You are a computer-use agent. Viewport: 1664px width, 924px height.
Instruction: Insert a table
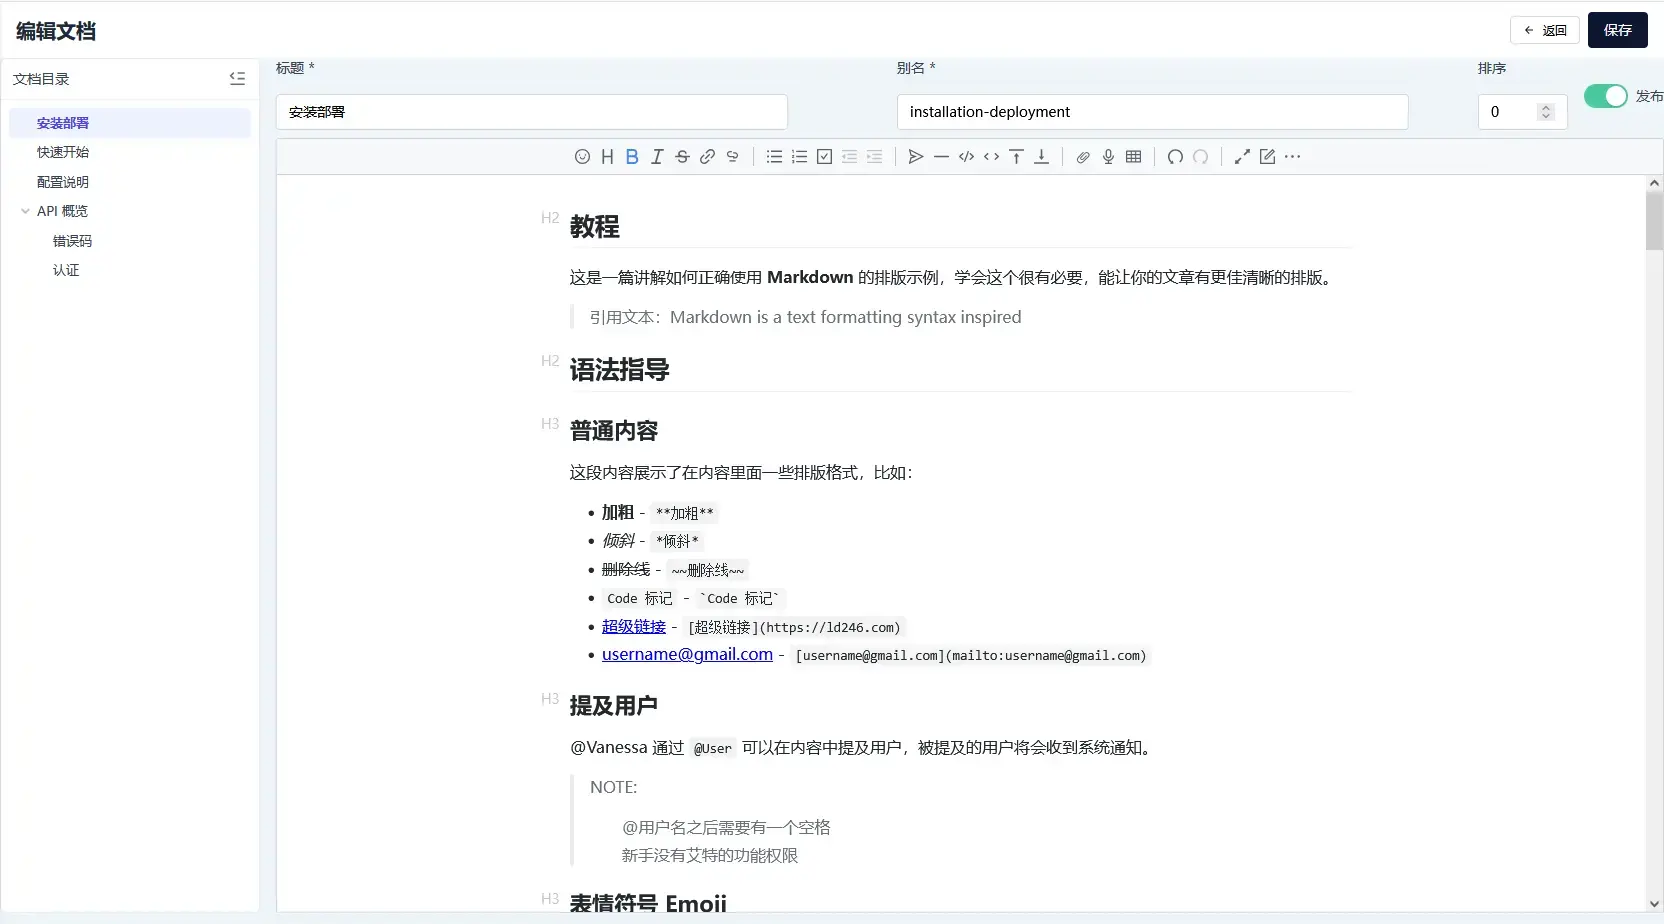[1133, 156]
